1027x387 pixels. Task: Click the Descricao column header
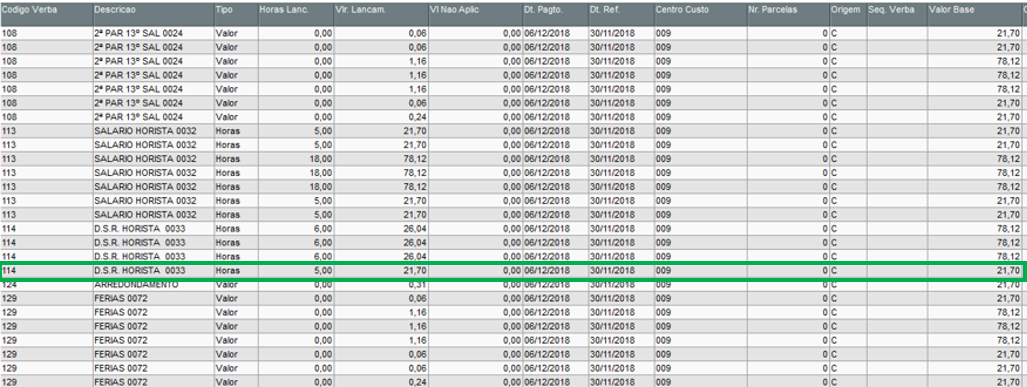point(153,14)
